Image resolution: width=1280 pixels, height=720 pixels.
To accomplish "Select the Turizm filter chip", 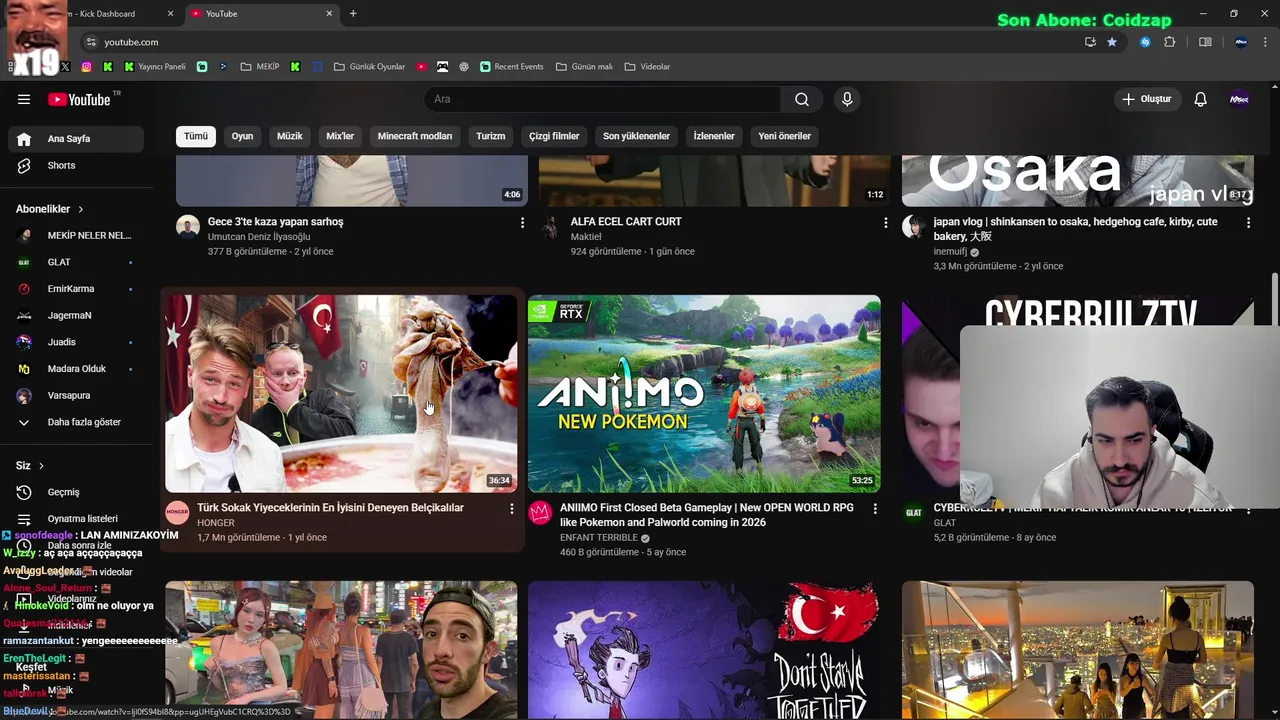I will tap(491, 136).
